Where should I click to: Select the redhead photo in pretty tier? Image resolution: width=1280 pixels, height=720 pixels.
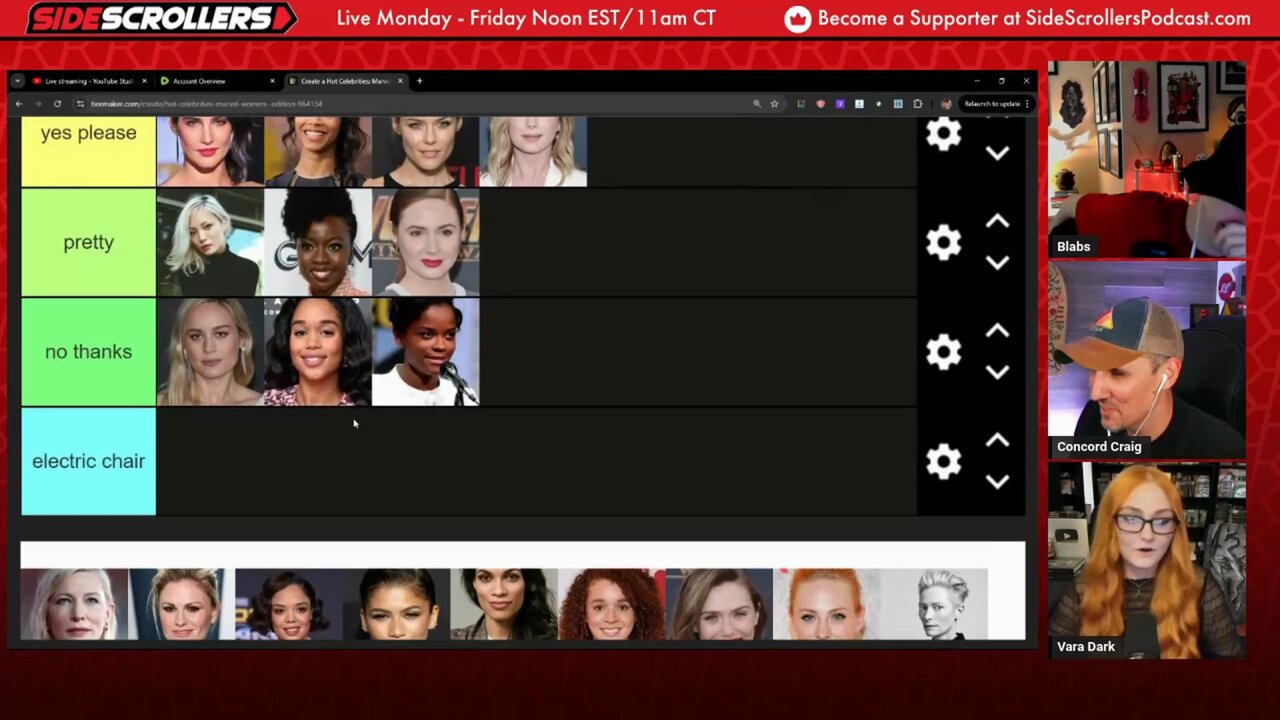coord(426,243)
